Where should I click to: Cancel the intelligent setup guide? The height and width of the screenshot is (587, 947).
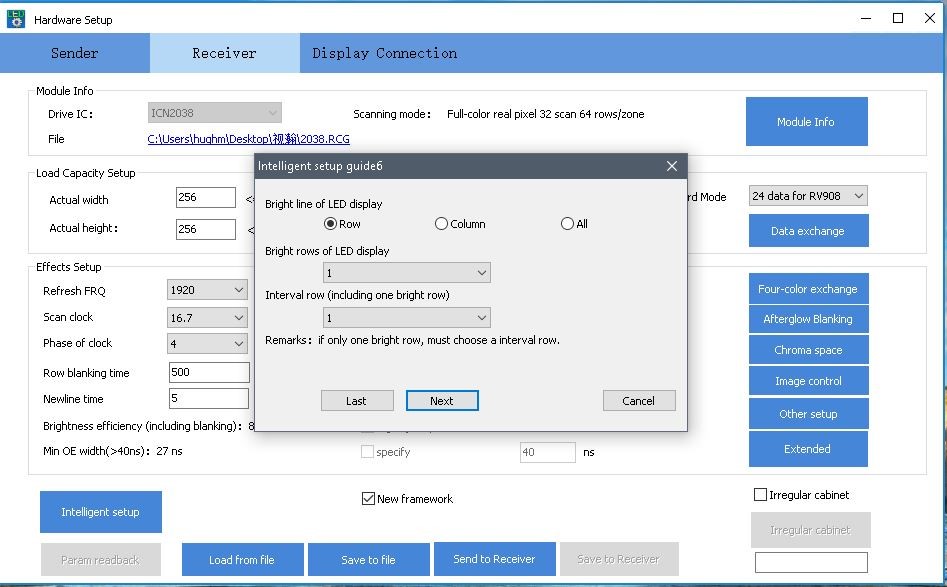click(x=638, y=401)
